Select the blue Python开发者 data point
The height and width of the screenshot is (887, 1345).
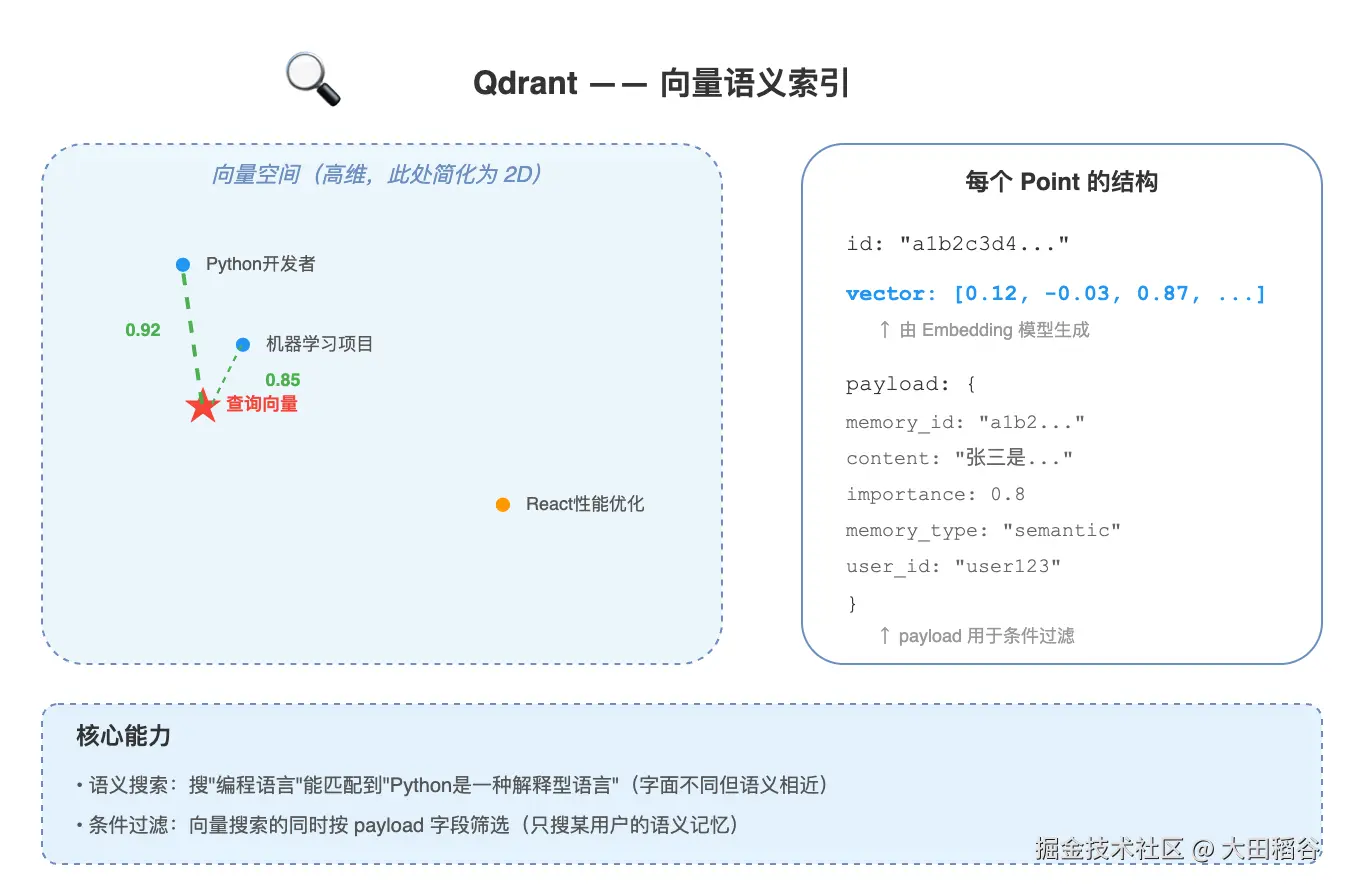183,264
